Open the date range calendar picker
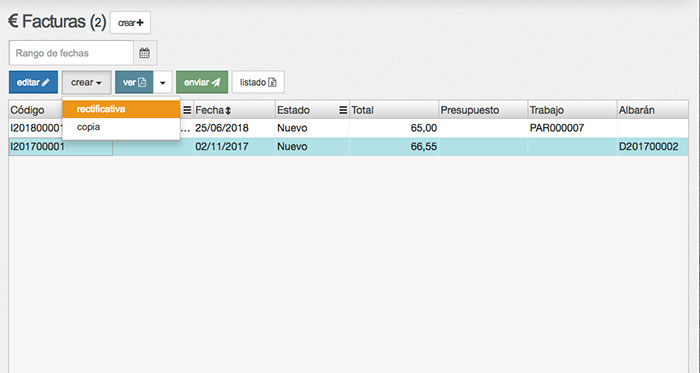Screen dimensions: 700x373 (x=145, y=53)
